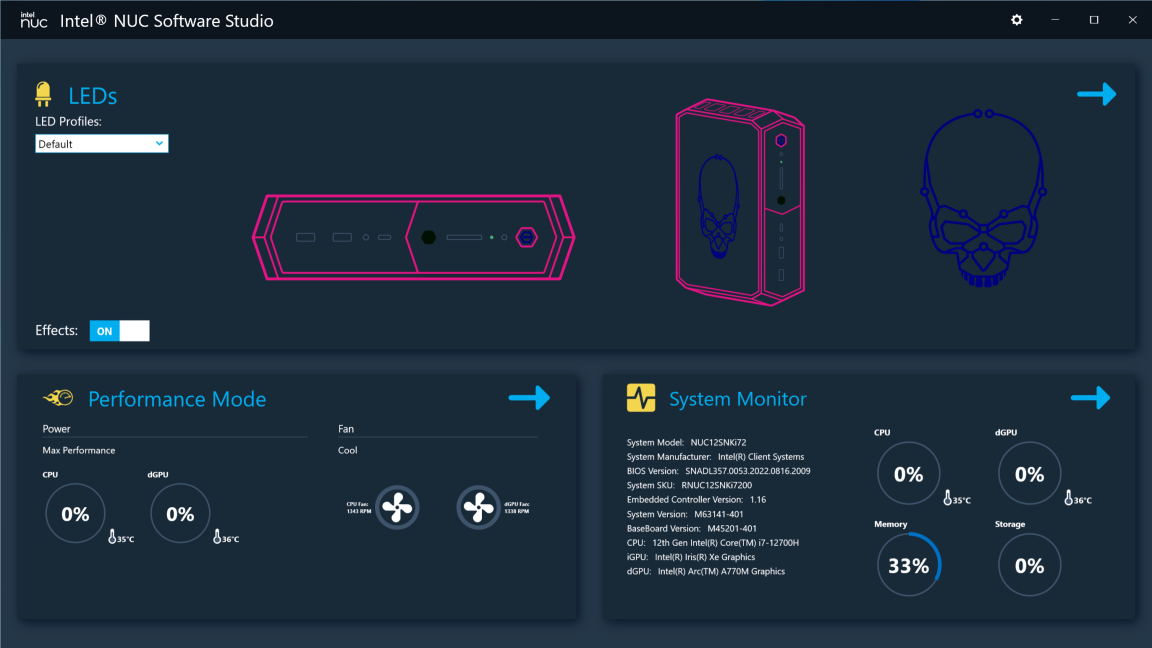Open settings via the gear icon
1152x648 pixels.
click(1017, 20)
